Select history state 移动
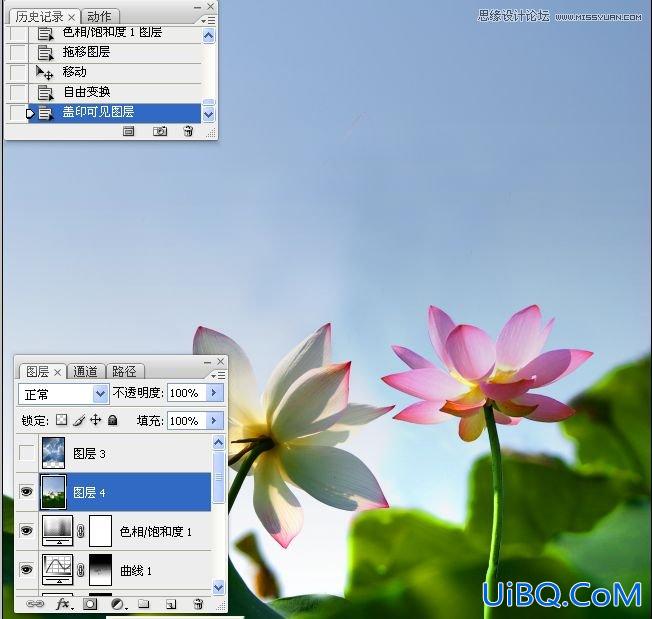 click(x=115, y=72)
